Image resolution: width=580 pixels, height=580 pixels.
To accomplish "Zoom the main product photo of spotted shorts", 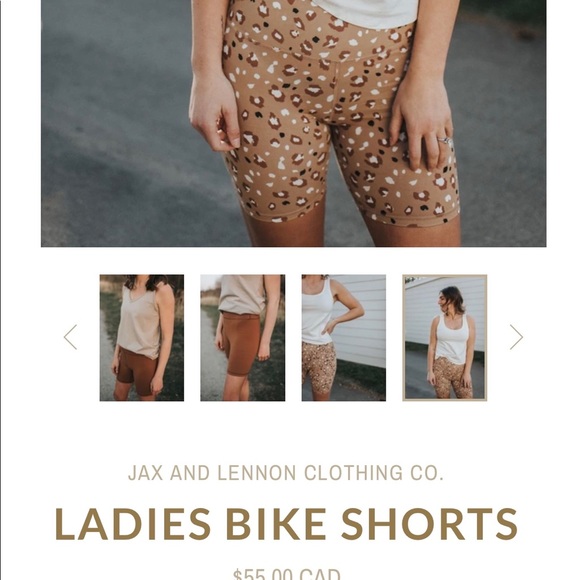I will (293, 123).
